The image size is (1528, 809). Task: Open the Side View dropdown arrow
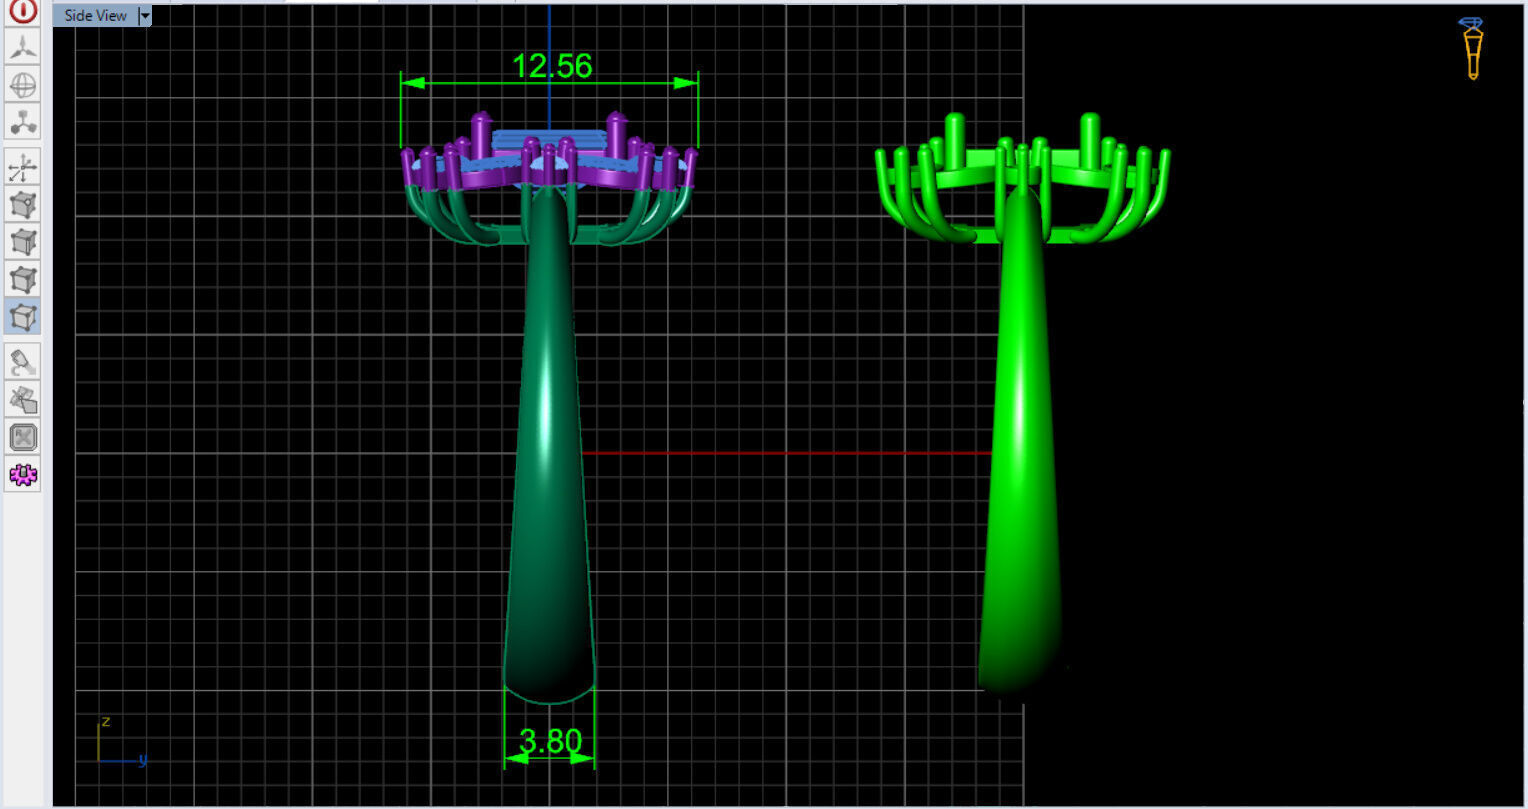[145, 16]
